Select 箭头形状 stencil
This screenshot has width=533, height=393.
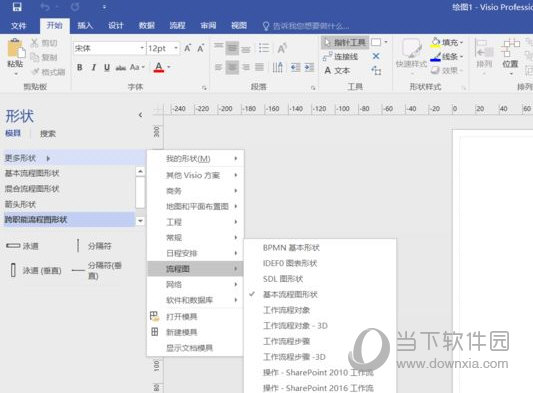68,204
